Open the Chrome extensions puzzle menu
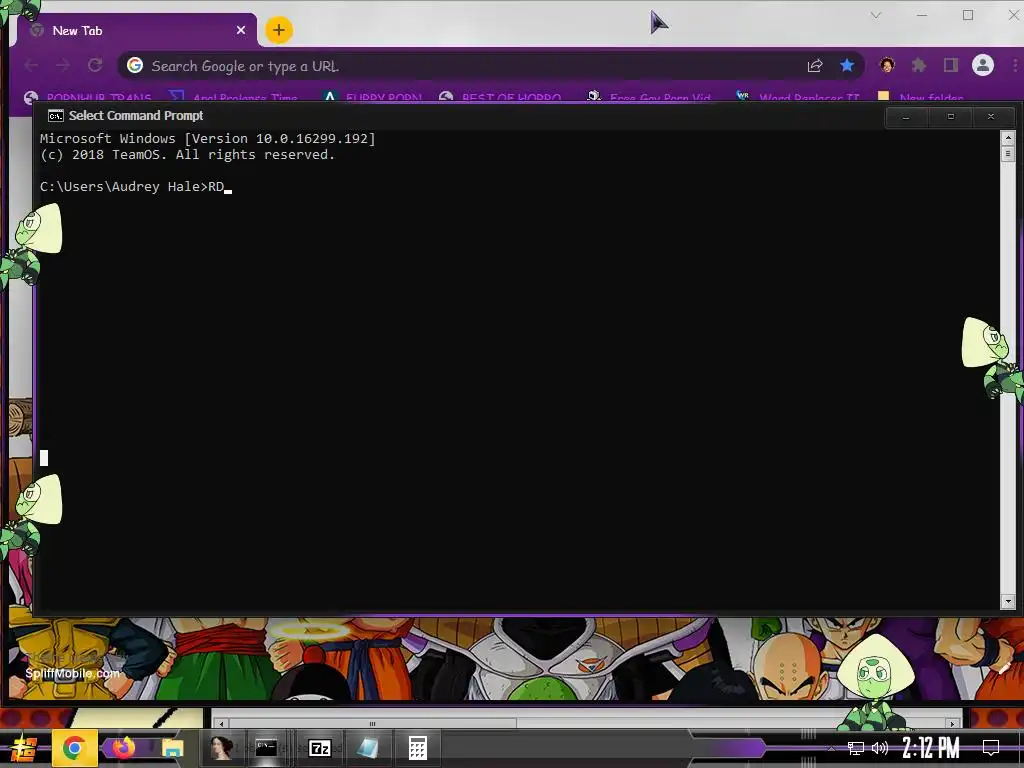This screenshot has width=1024, height=768. [x=919, y=65]
